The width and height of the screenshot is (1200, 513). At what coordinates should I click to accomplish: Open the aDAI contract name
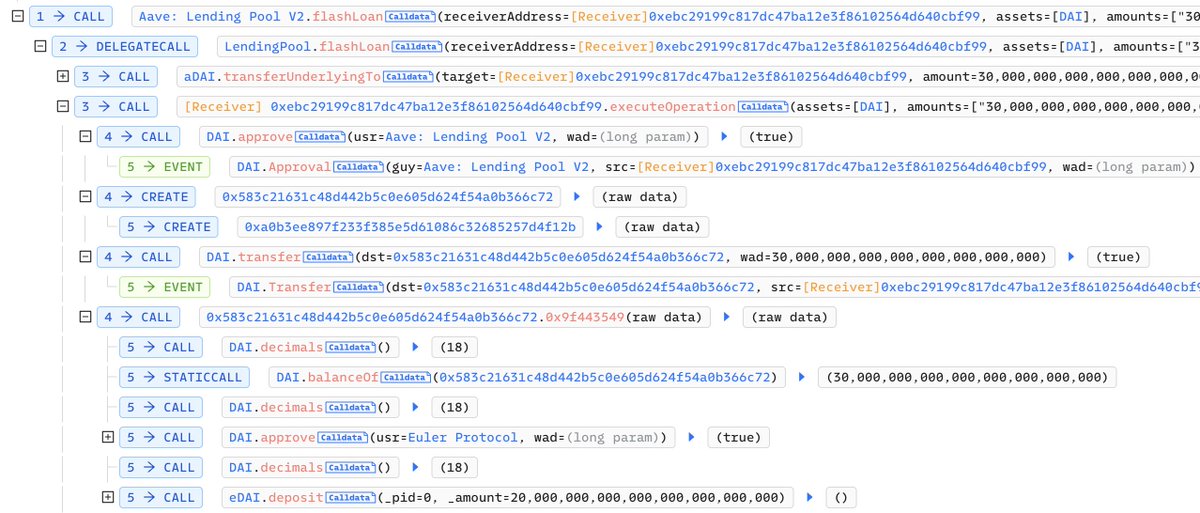201,77
